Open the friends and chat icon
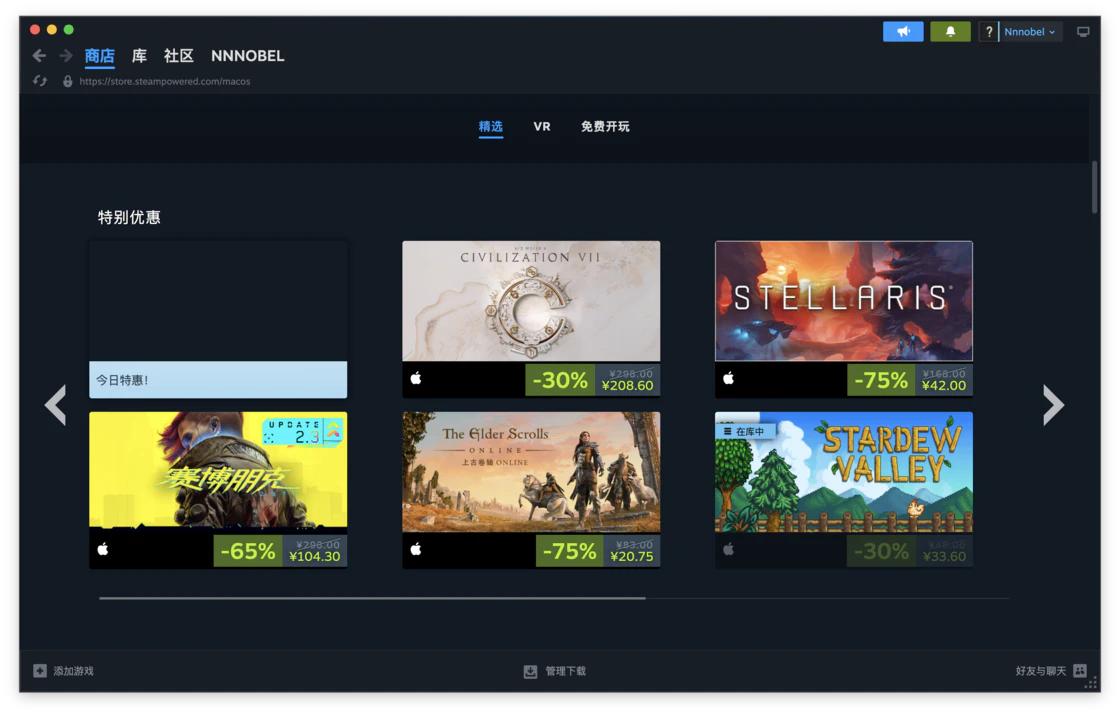Screen dimensions: 1120x715 pos(1080,671)
